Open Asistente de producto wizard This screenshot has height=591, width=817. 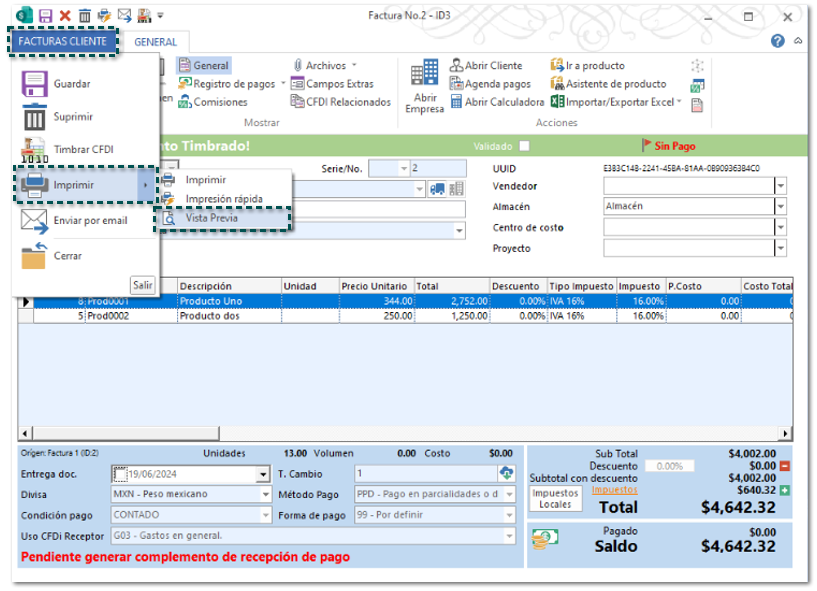click(558, 84)
